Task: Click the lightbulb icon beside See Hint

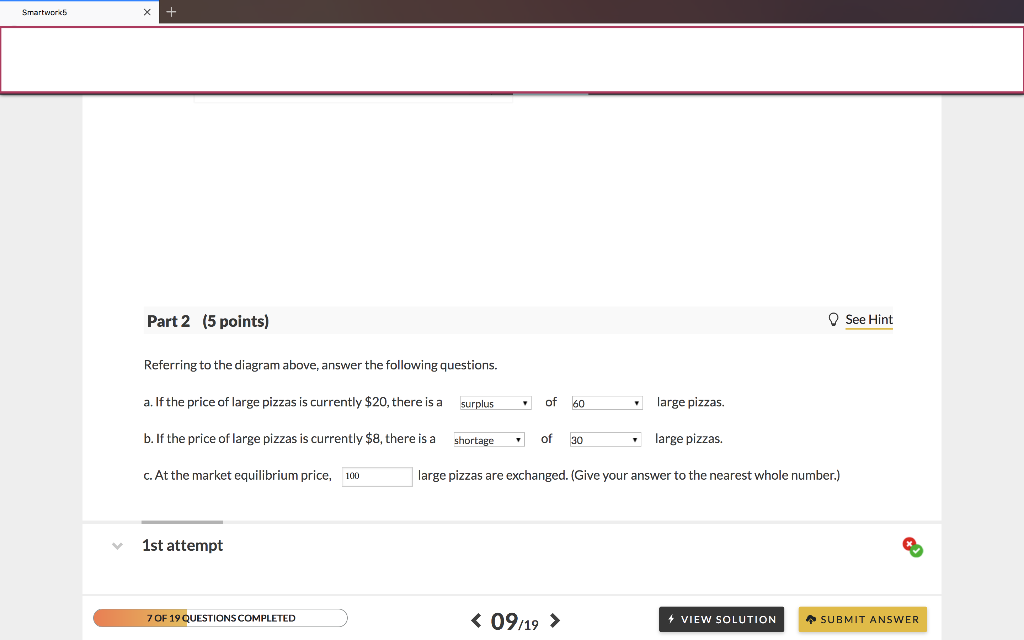Action: tap(833, 319)
